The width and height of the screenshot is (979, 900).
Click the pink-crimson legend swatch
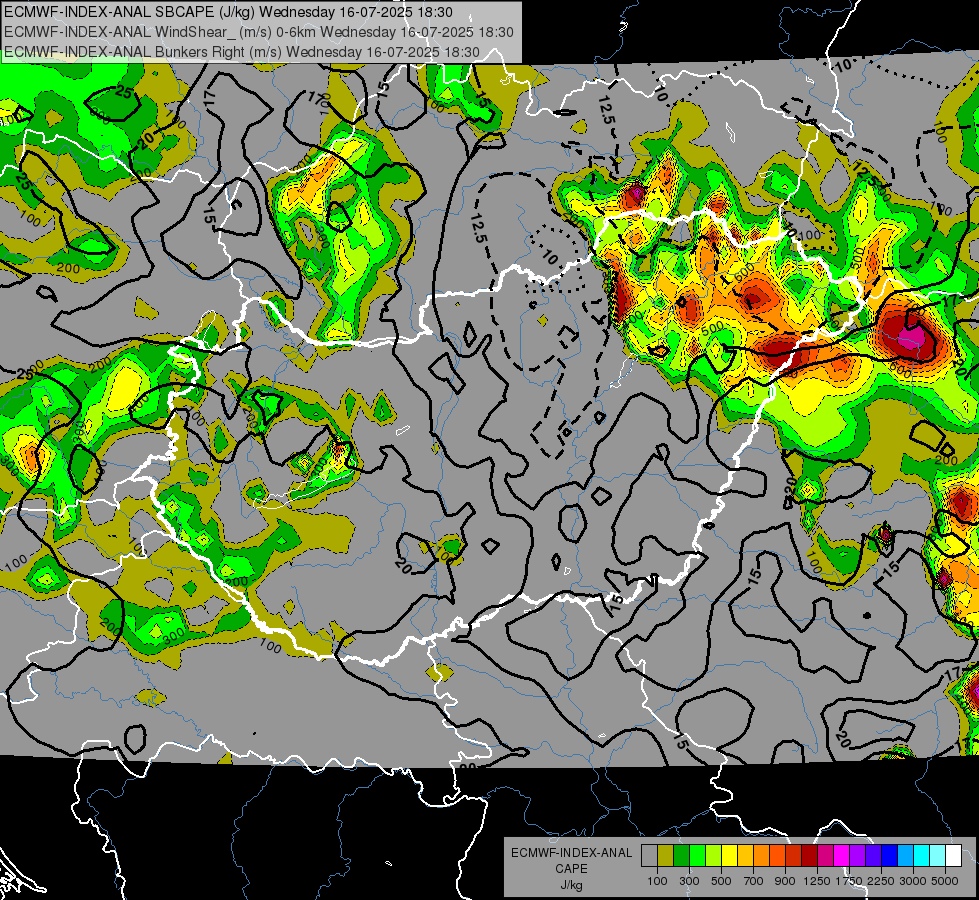pos(826,856)
